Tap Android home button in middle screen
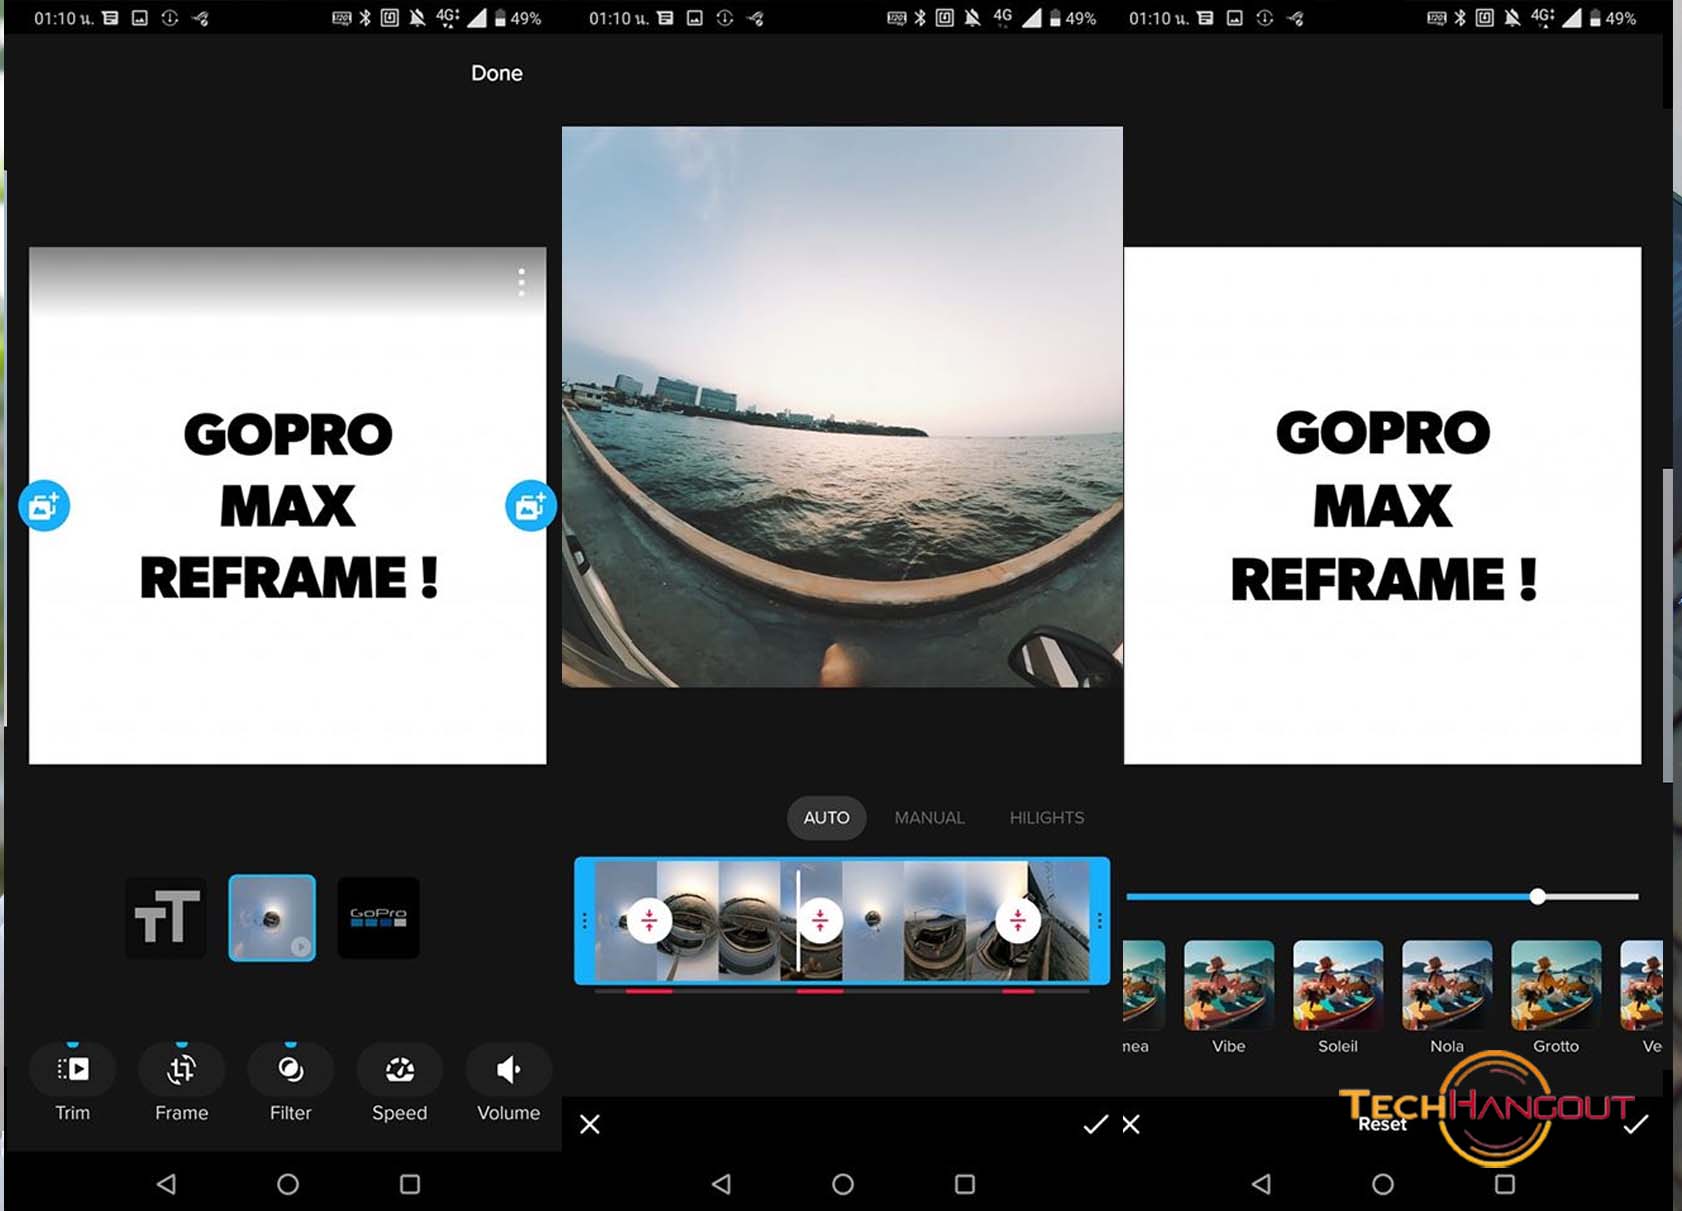Viewport: 1682px width, 1211px height. click(843, 1184)
